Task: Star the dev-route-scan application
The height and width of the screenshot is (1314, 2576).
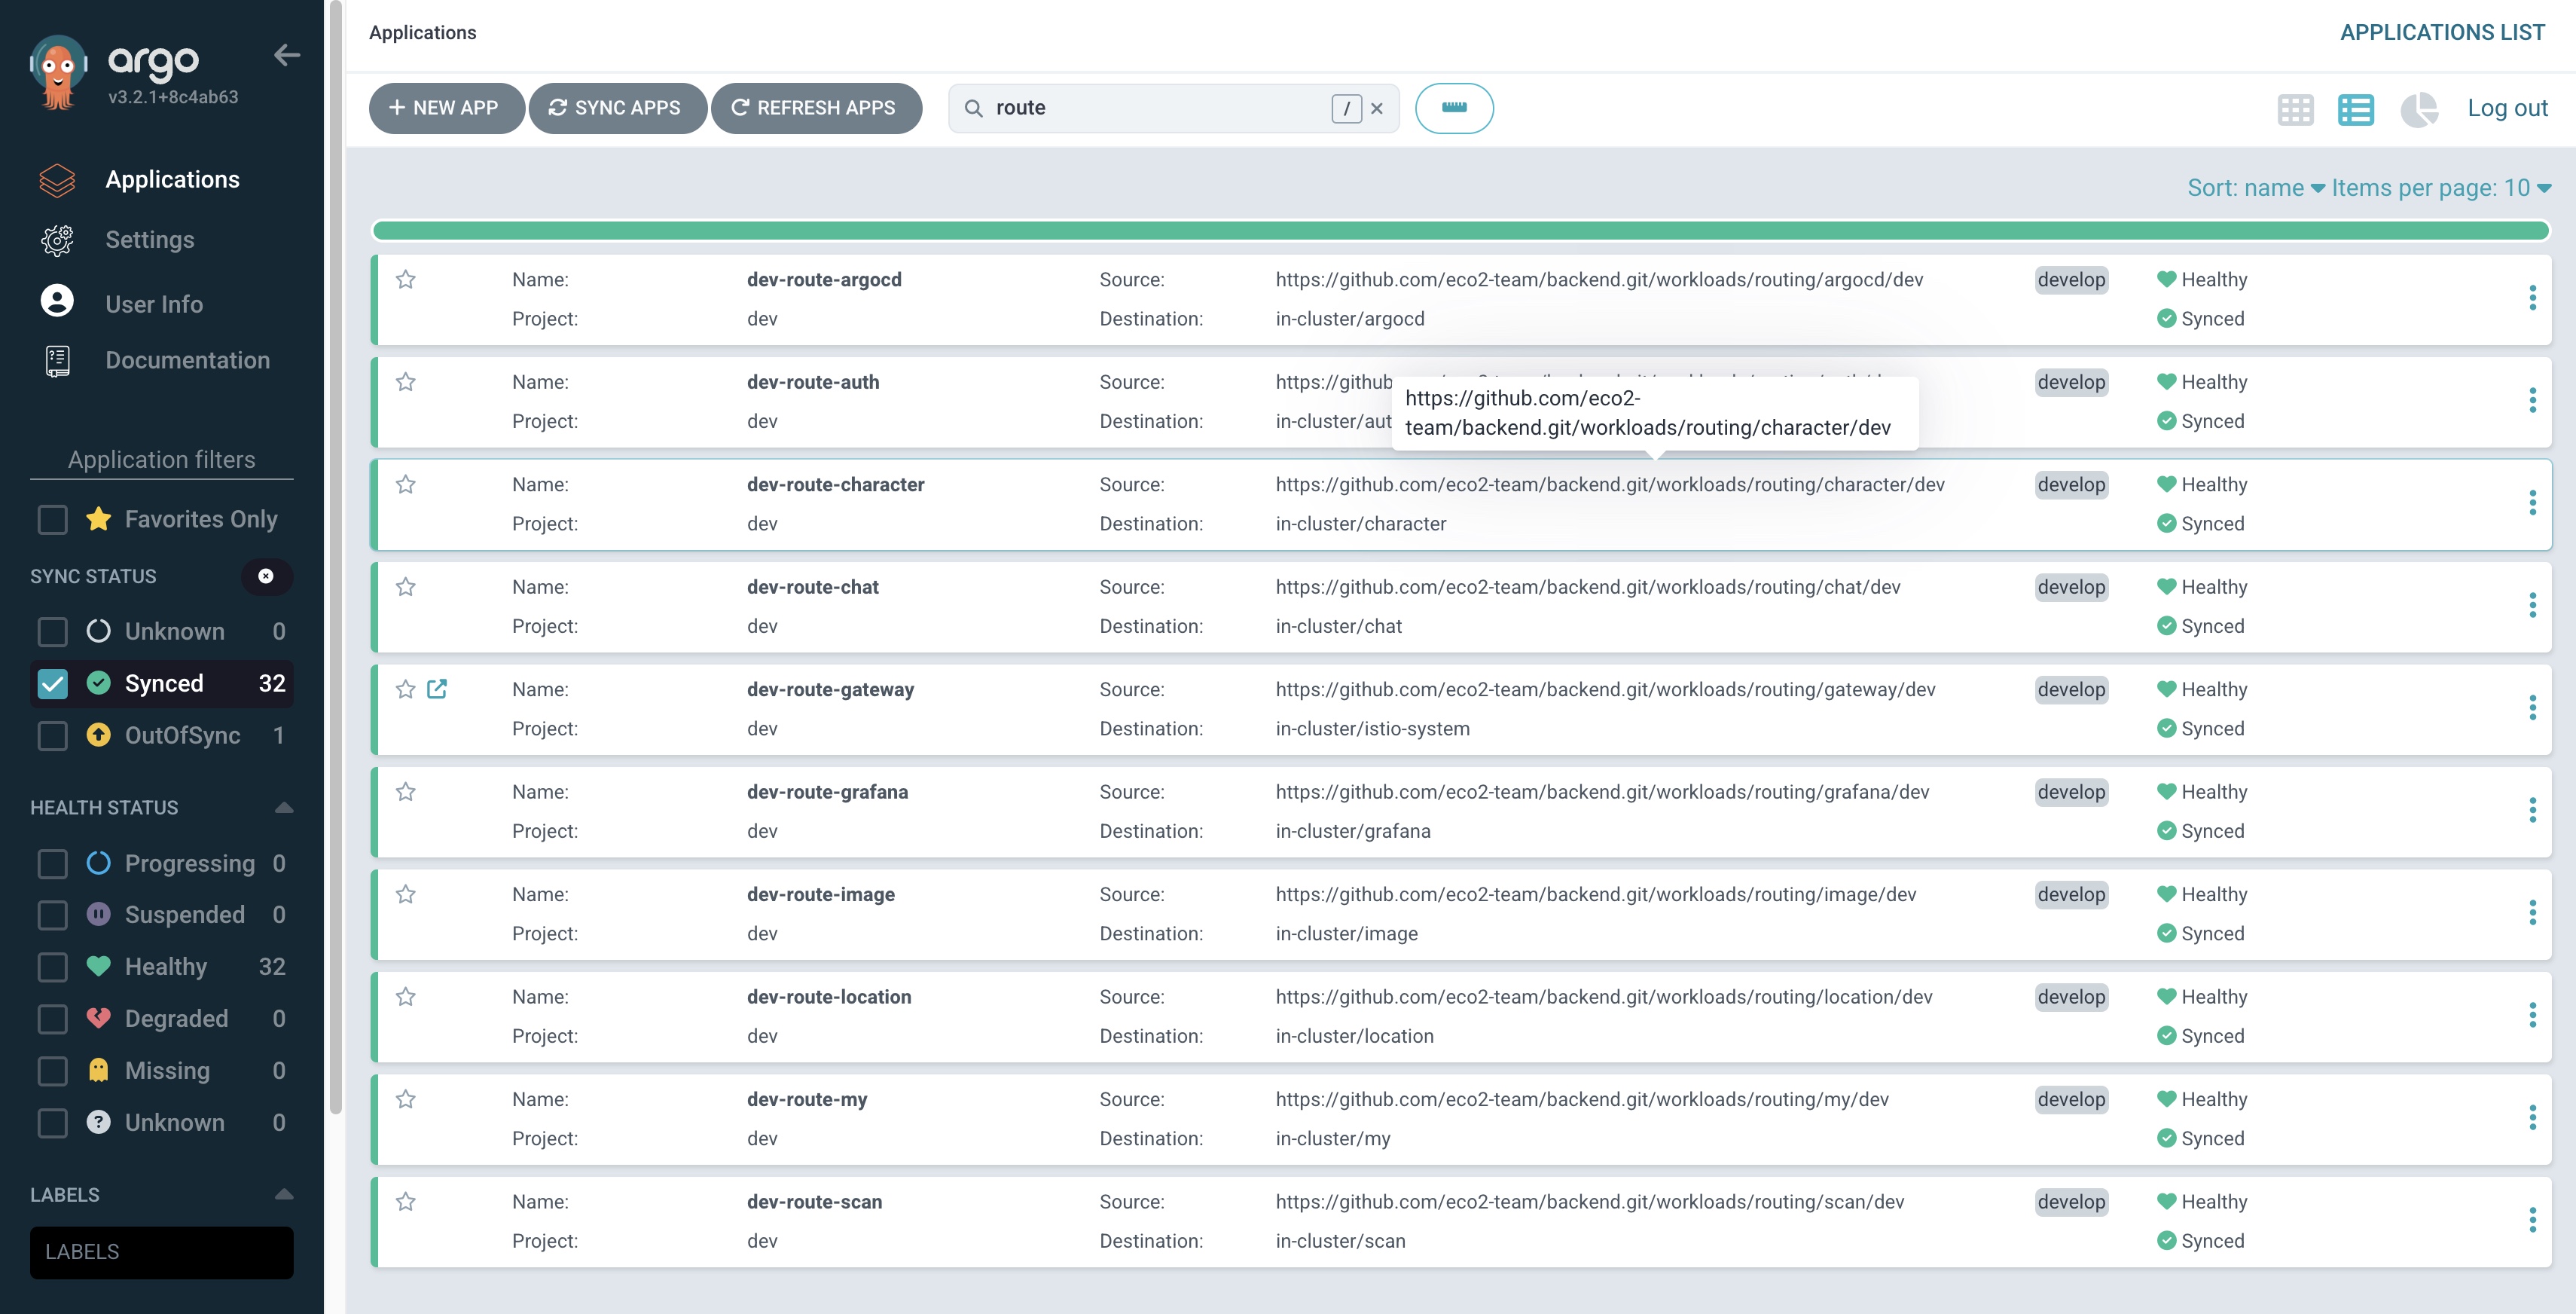Action: pos(405,1202)
